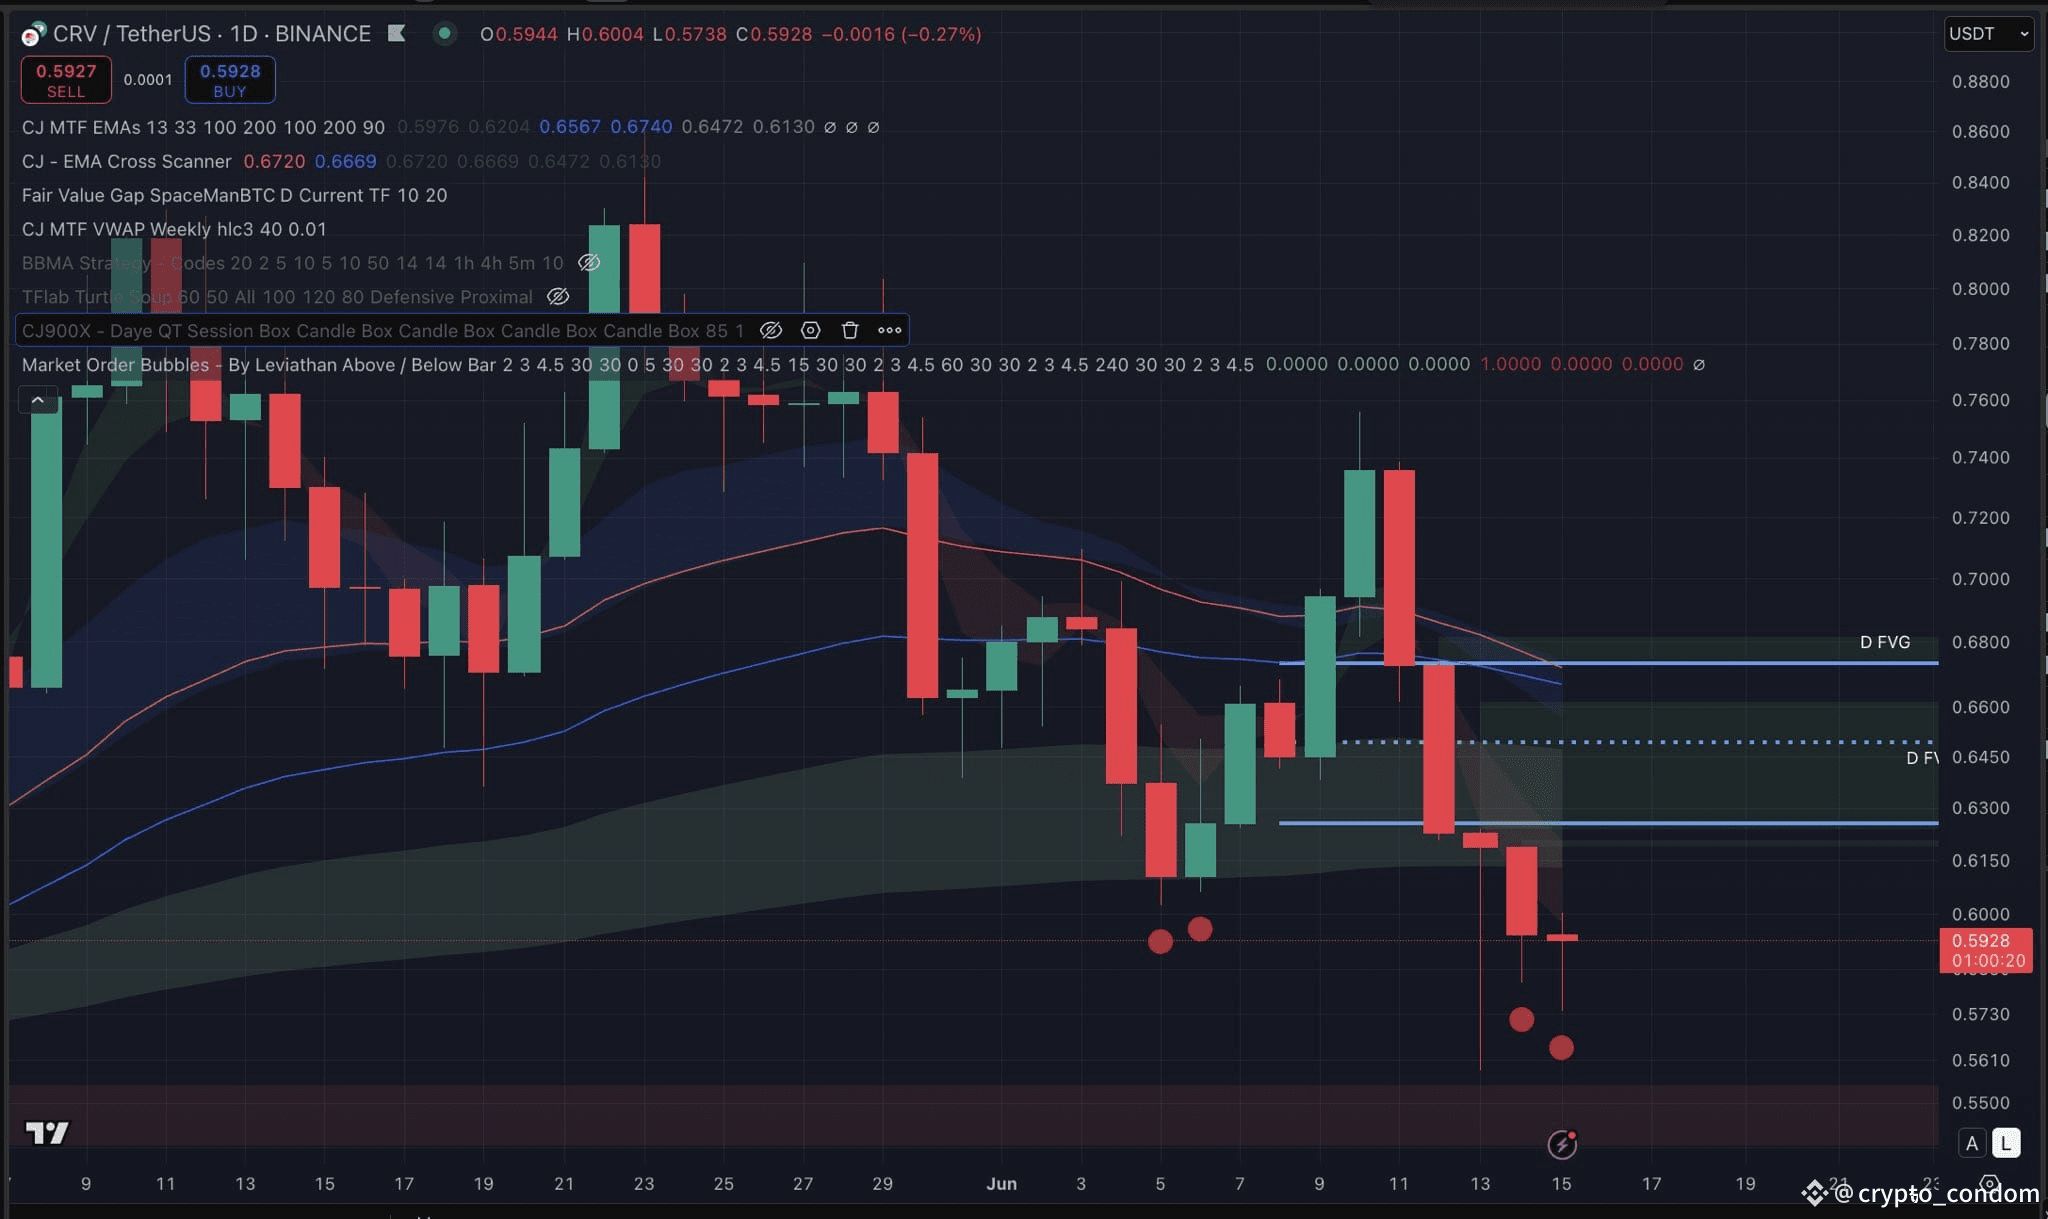The height and width of the screenshot is (1219, 2048).
Task: Select the CJ MTF EMAs indicator name
Action: point(203,127)
